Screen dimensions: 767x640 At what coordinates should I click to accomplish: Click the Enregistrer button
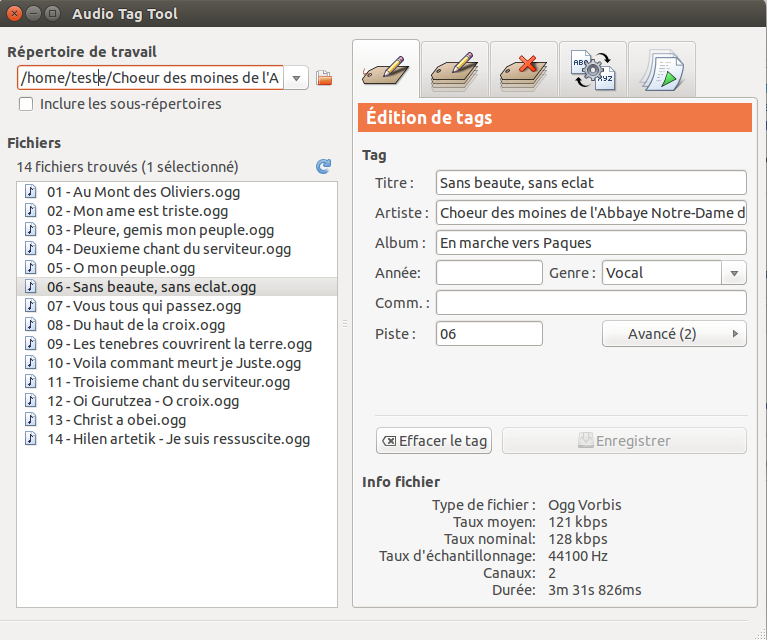[x=624, y=441]
